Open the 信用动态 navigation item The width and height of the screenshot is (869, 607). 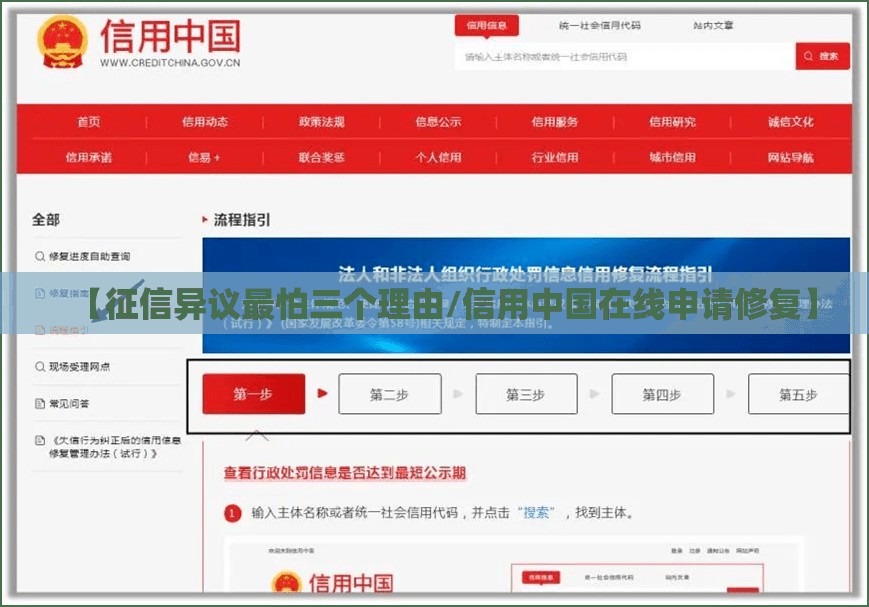[x=205, y=122]
